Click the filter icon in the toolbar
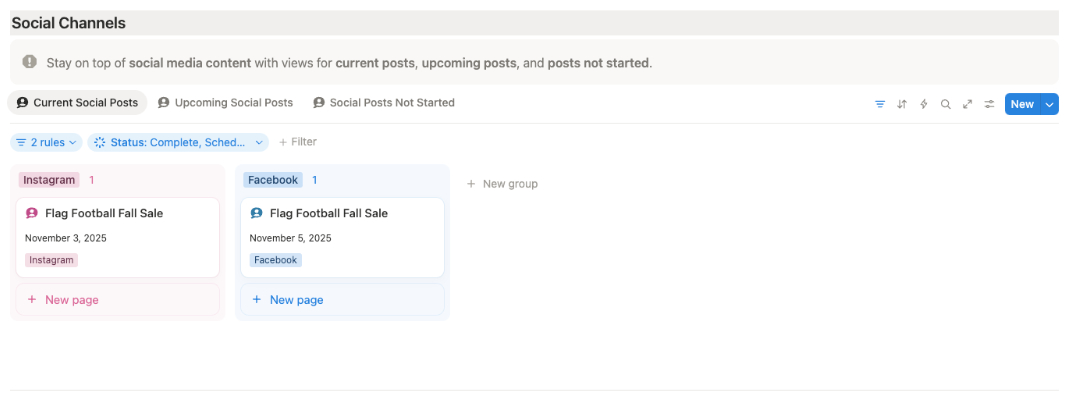This screenshot has width=1080, height=409. click(x=880, y=104)
